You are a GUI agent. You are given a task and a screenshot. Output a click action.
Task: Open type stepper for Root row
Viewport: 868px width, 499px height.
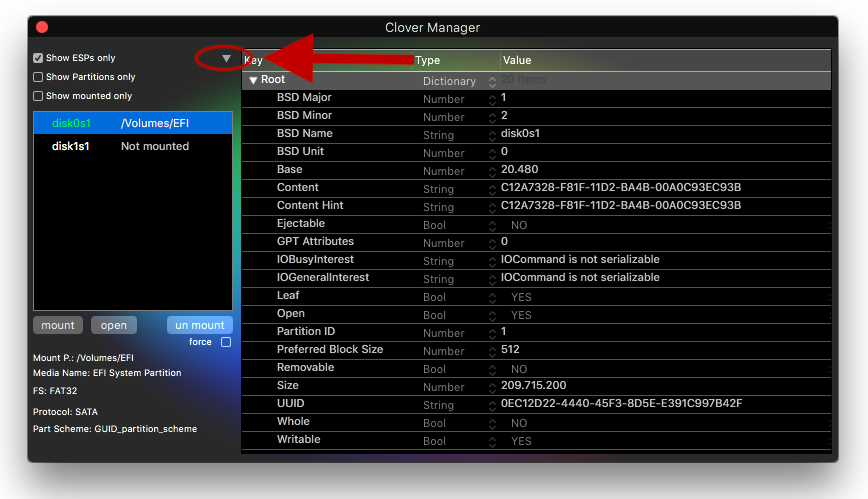(x=492, y=81)
